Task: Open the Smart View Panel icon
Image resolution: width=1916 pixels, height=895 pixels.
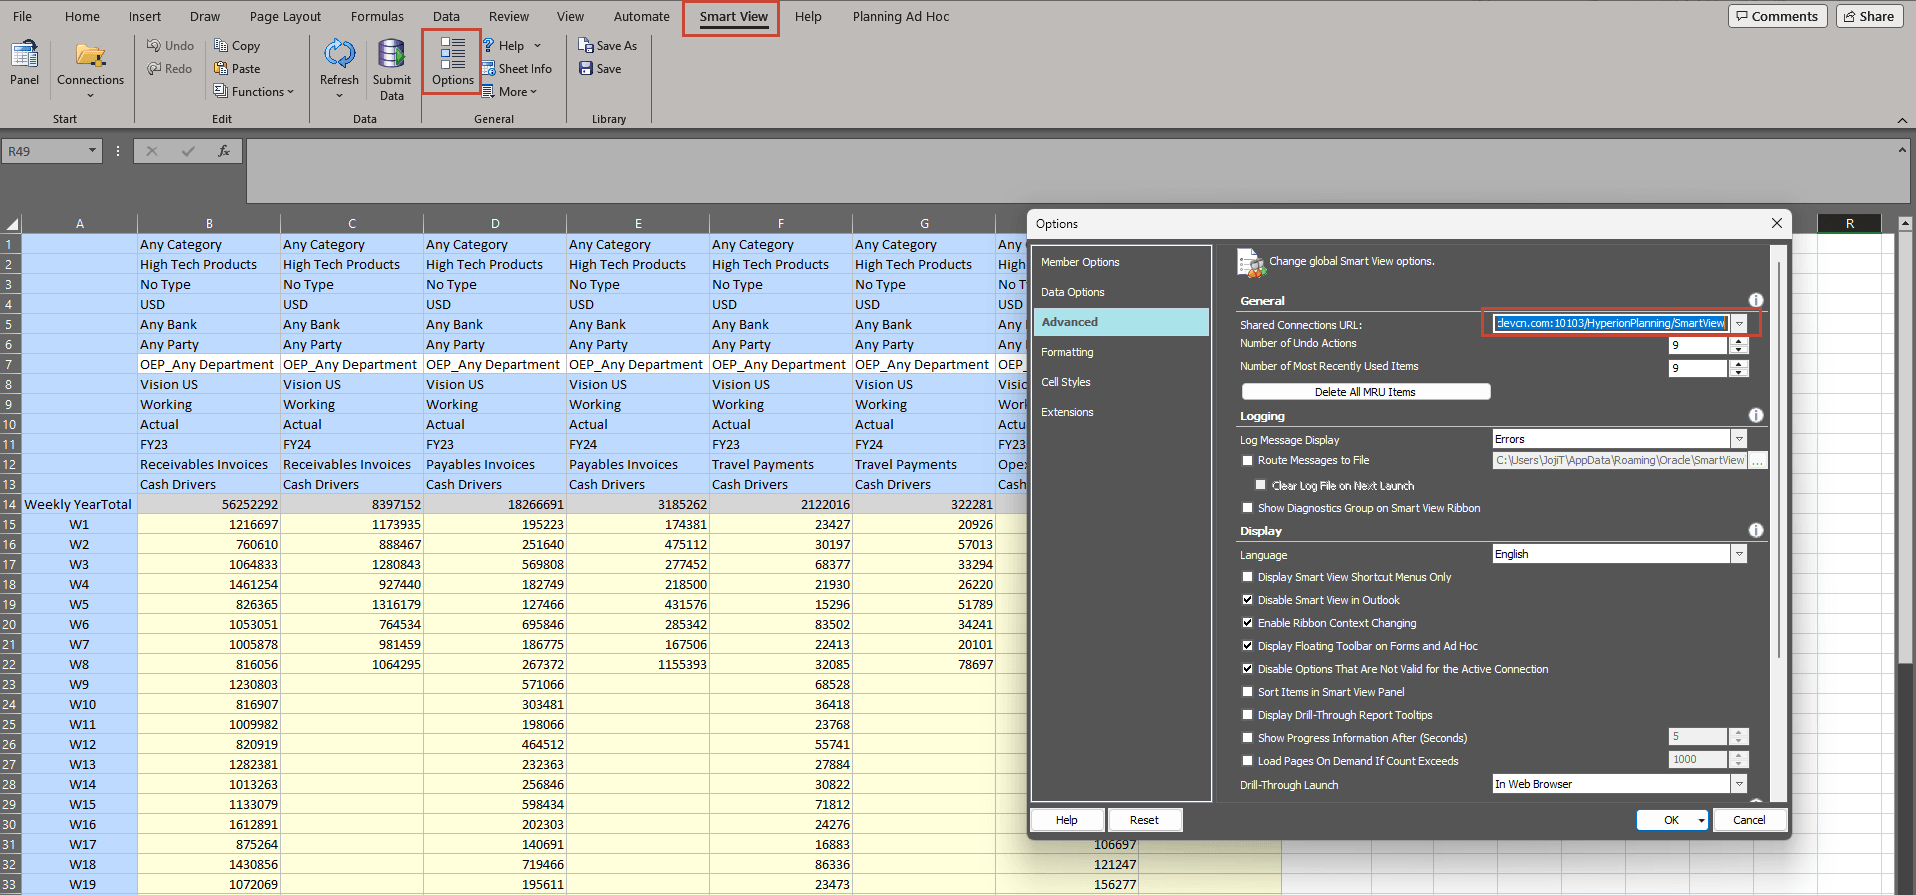Action: pos(24,56)
